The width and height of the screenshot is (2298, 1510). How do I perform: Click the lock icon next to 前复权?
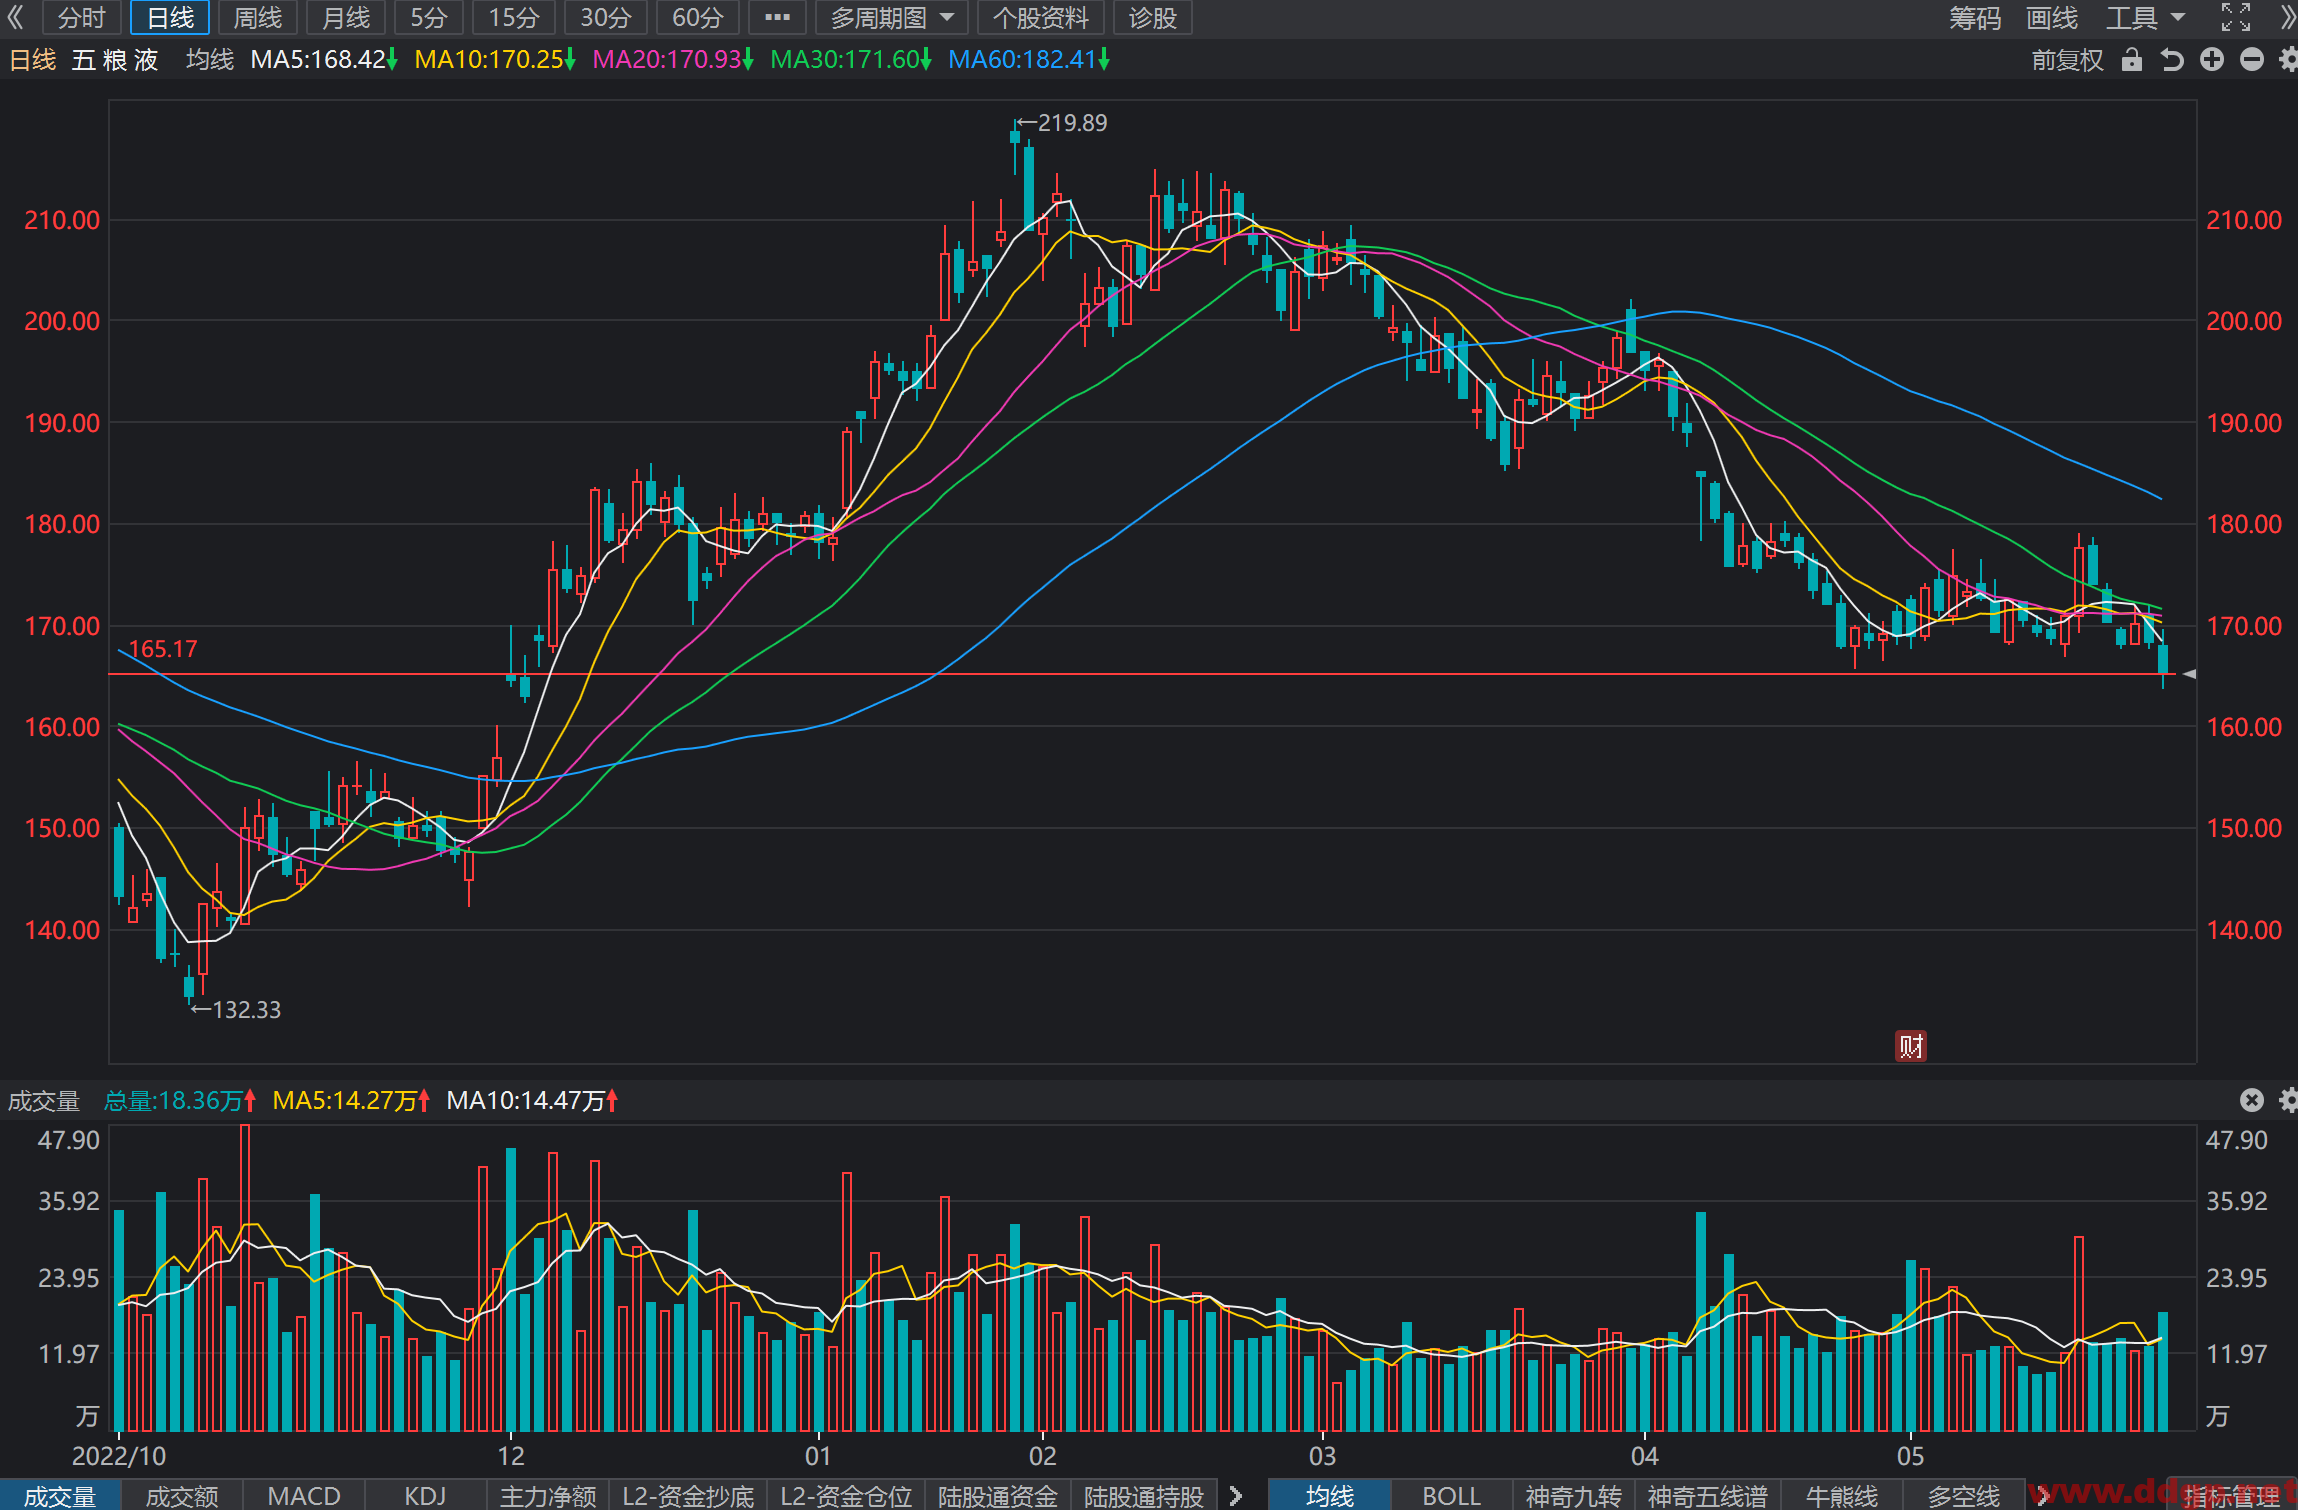[x=2131, y=60]
